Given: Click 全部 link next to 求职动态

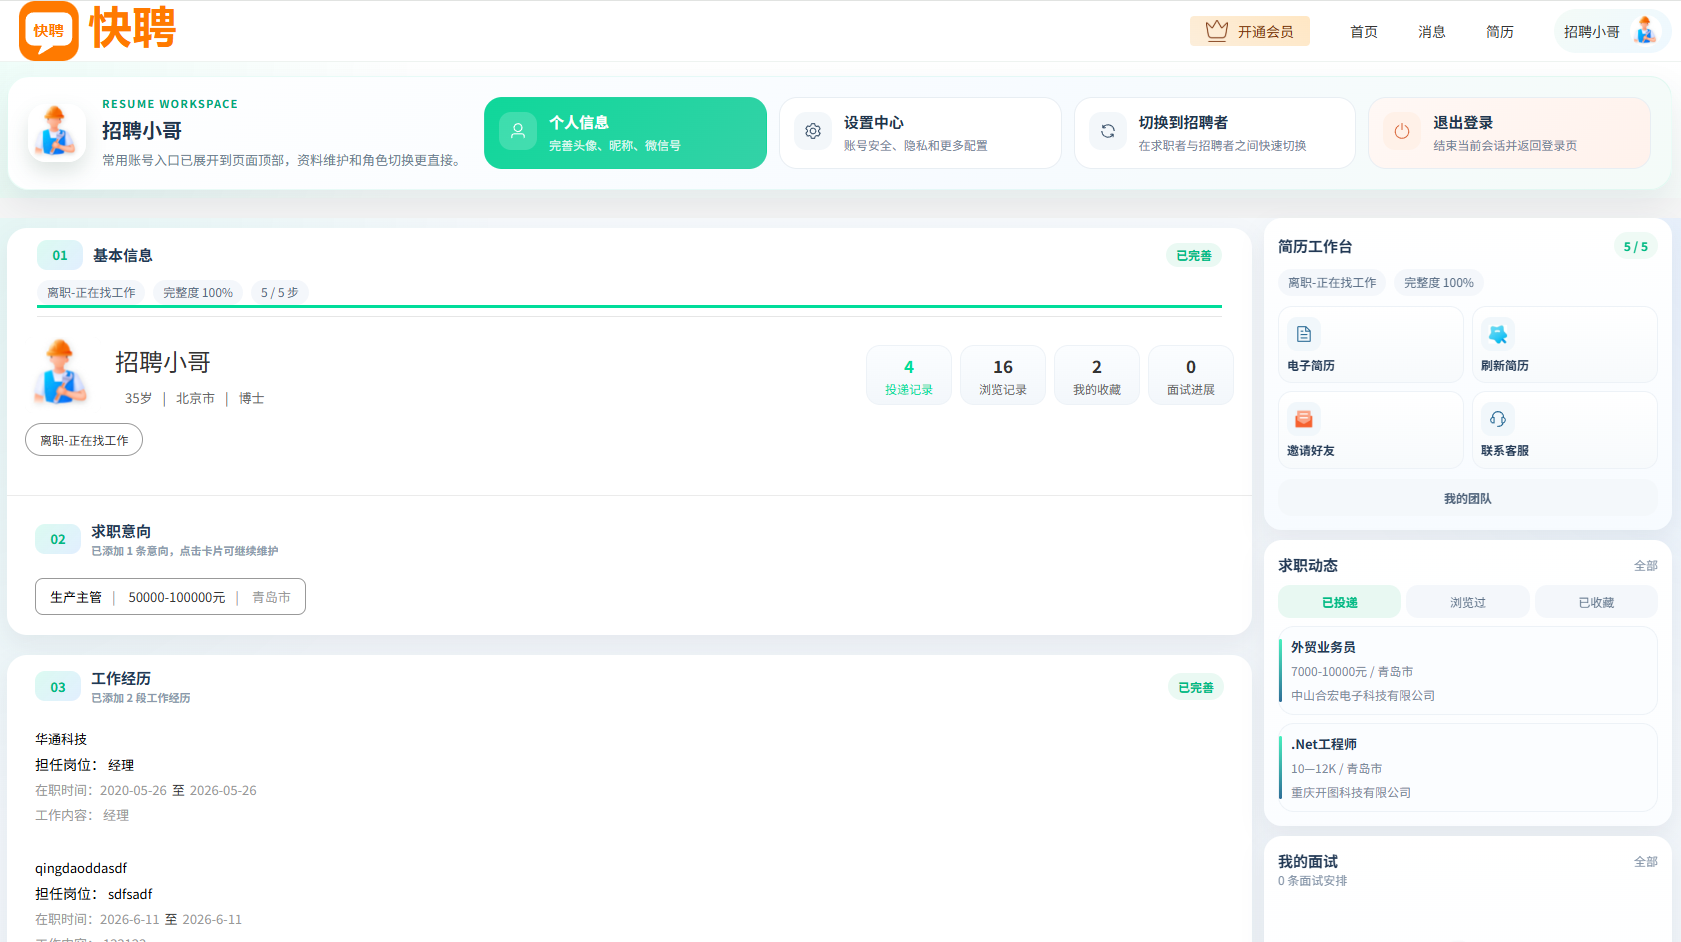Looking at the screenshot, I should click(1646, 566).
